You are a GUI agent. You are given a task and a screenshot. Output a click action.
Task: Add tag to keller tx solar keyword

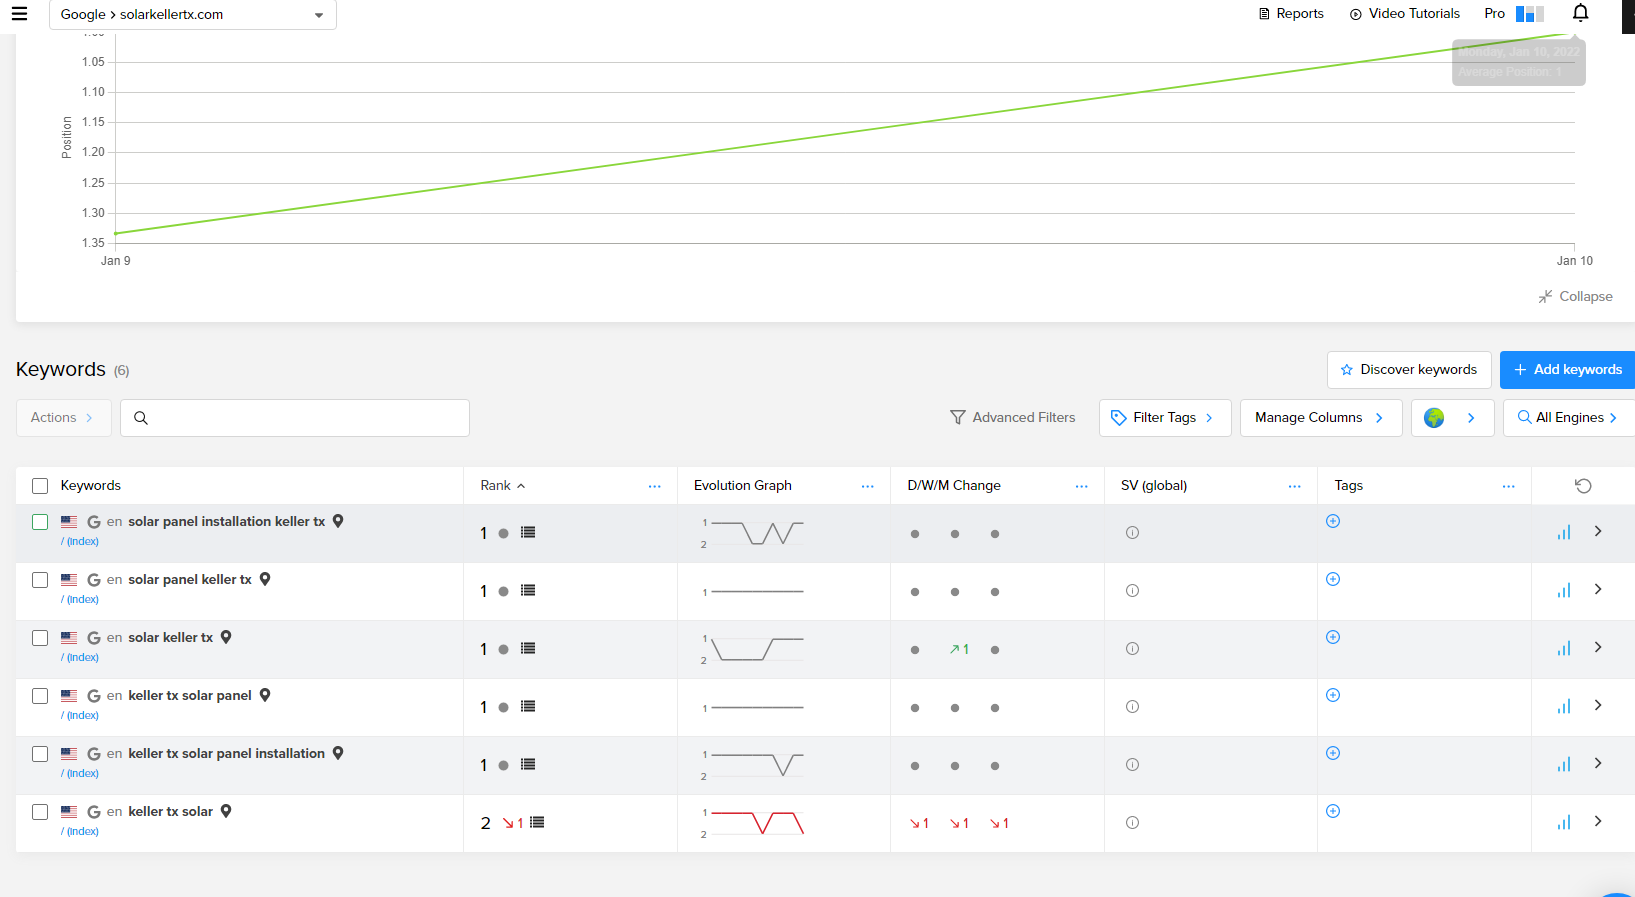1333,811
